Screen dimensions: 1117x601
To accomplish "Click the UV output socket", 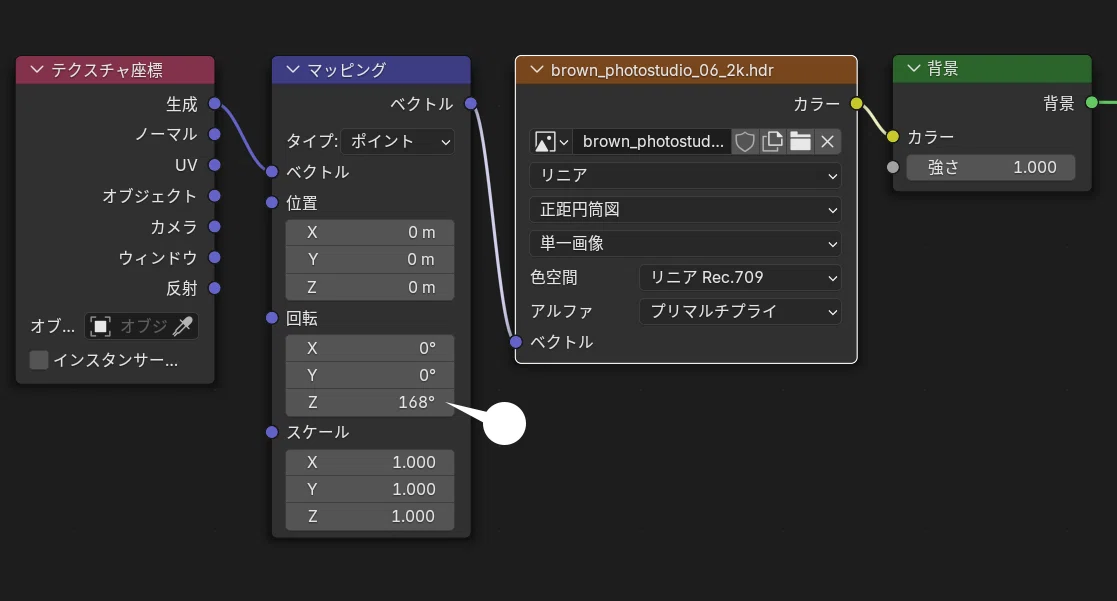I will [x=214, y=165].
